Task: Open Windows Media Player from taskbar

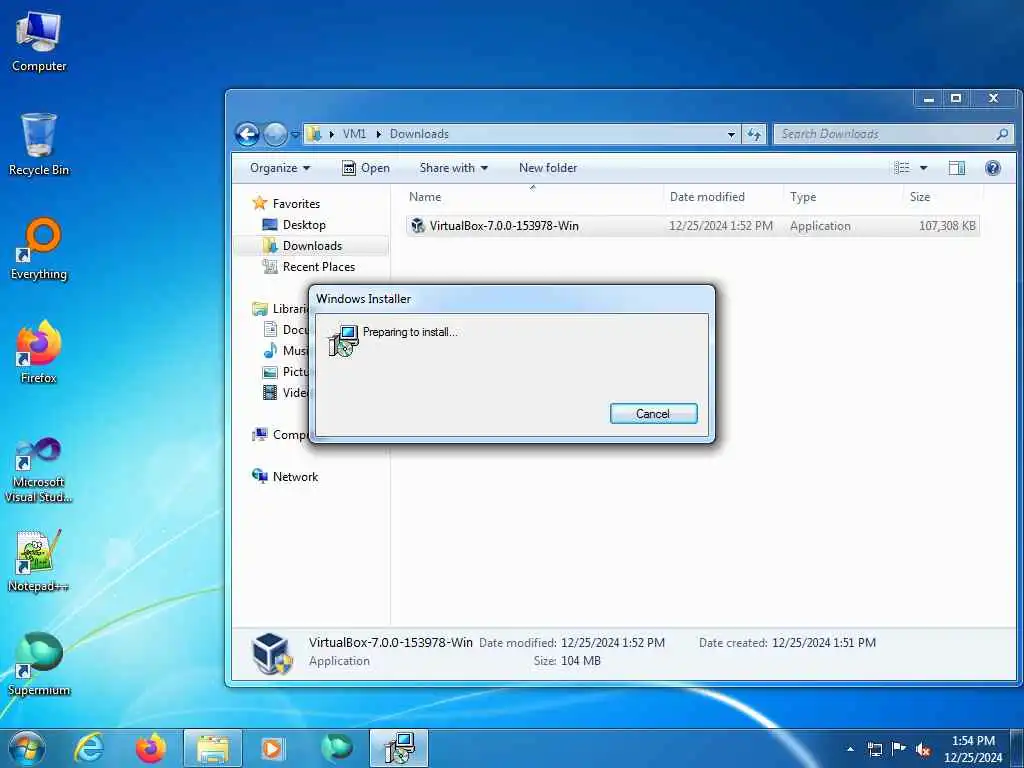Action: pyautogui.click(x=274, y=748)
